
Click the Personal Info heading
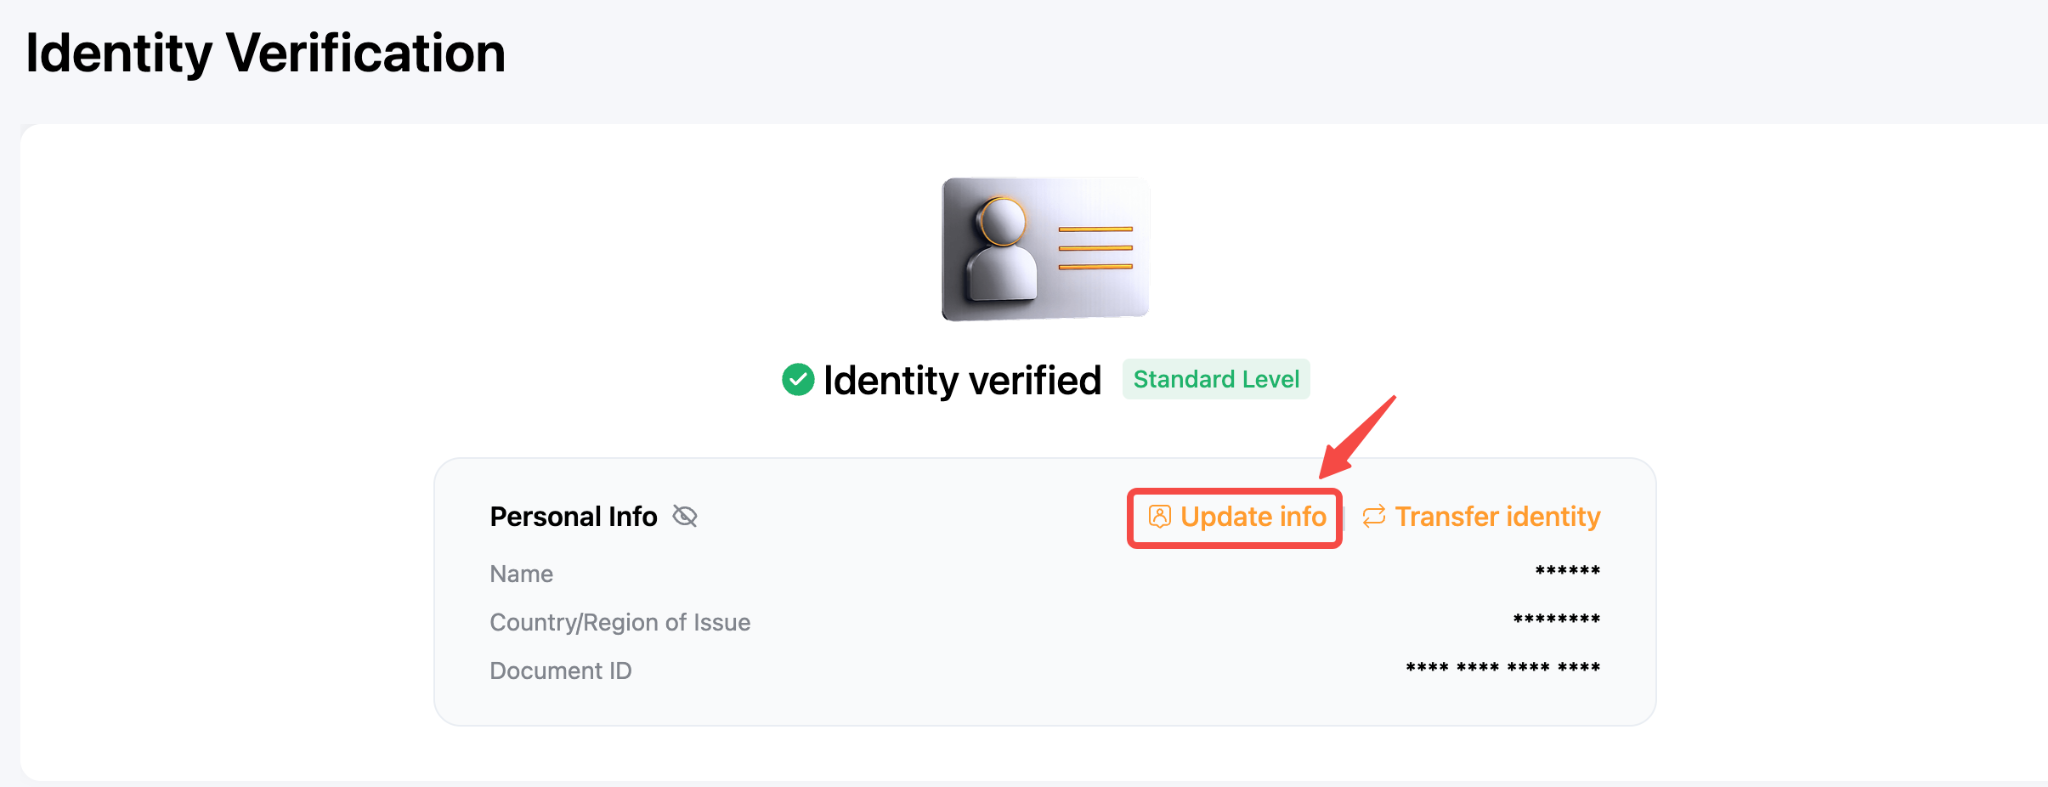point(573,517)
